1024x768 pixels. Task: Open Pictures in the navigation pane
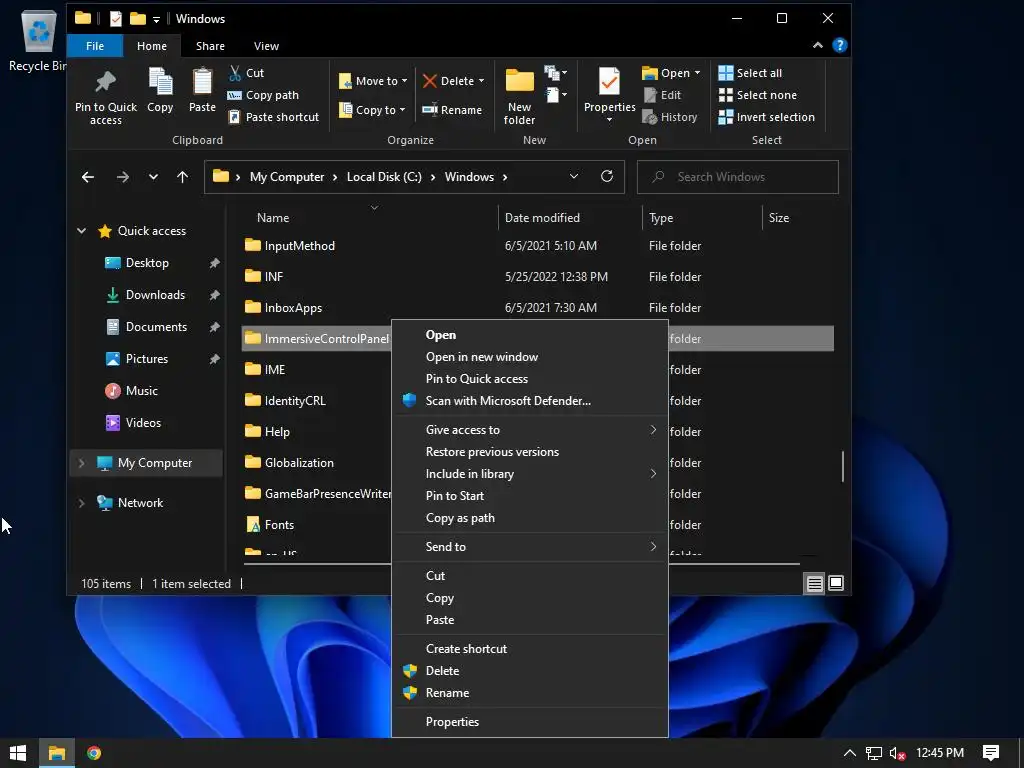pos(146,359)
